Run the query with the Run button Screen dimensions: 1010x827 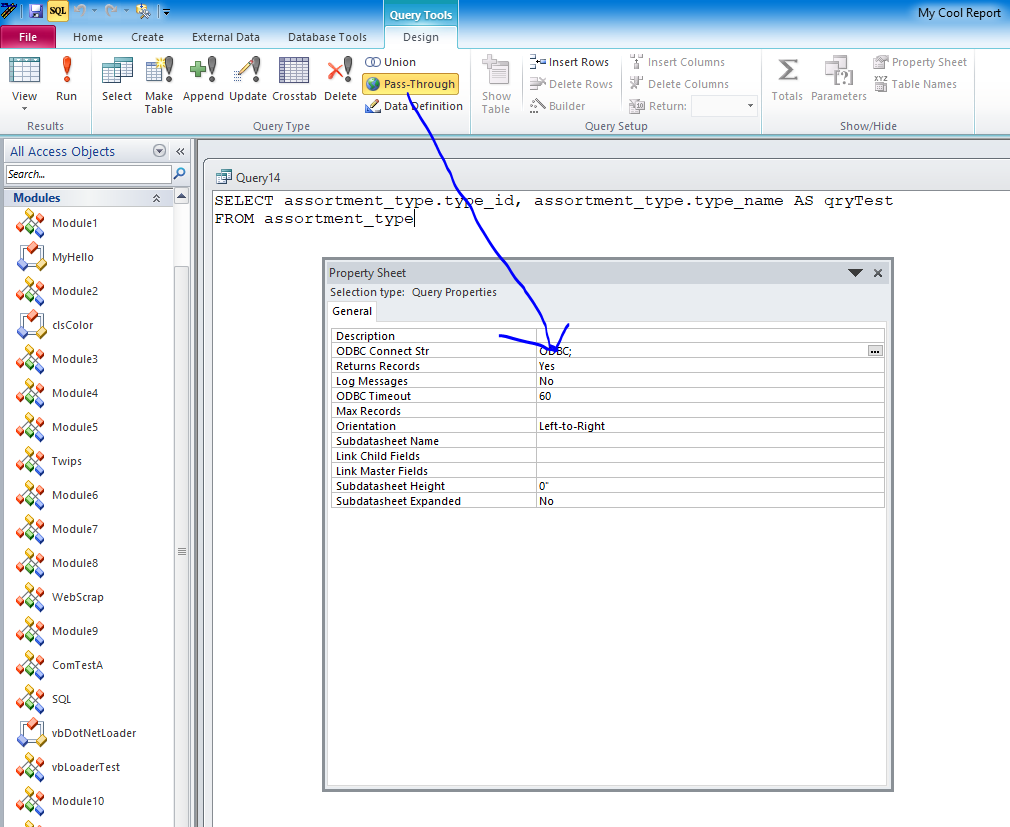click(x=66, y=79)
